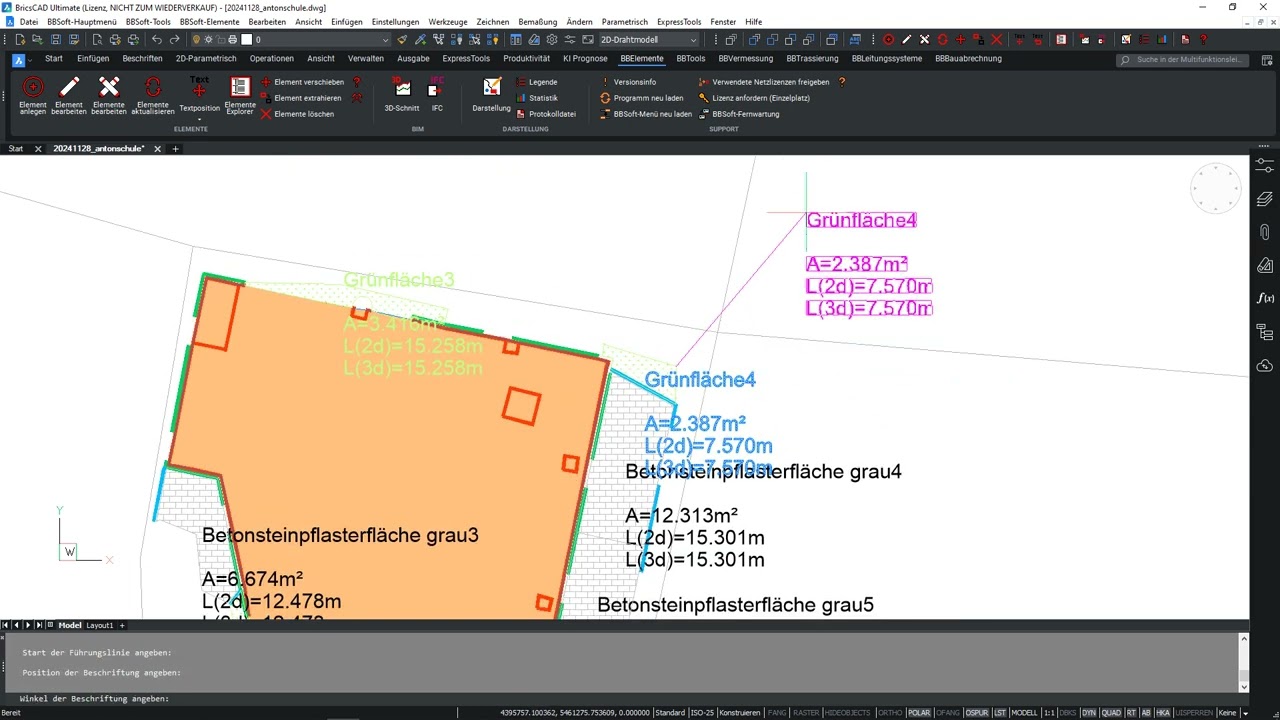1280x720 pixels.
Task: Add a new layout with plus button
Action: tap(122, 625)
